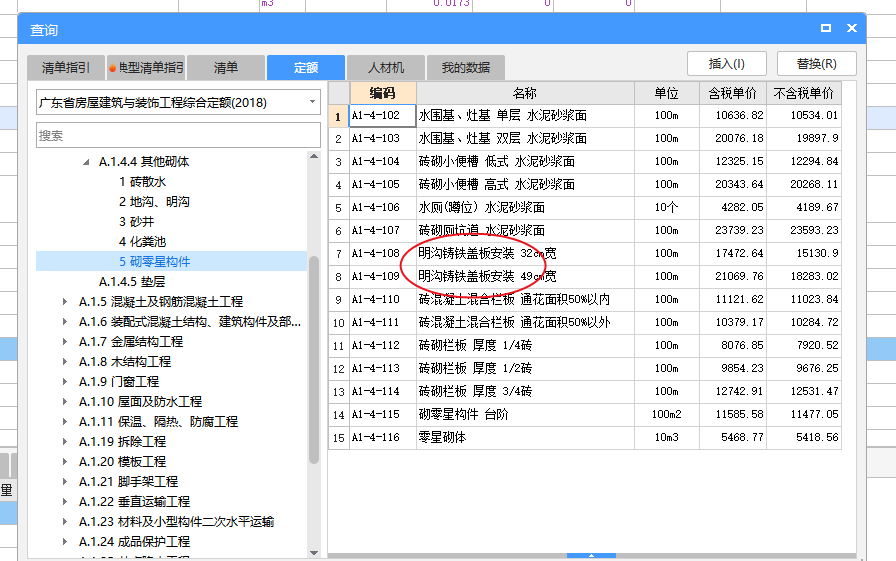Image resolution: width=896 pixels, height=561 pixels.
Task: Expand A.1.7 金属结构工程 node
Action: tap(65, 342)
